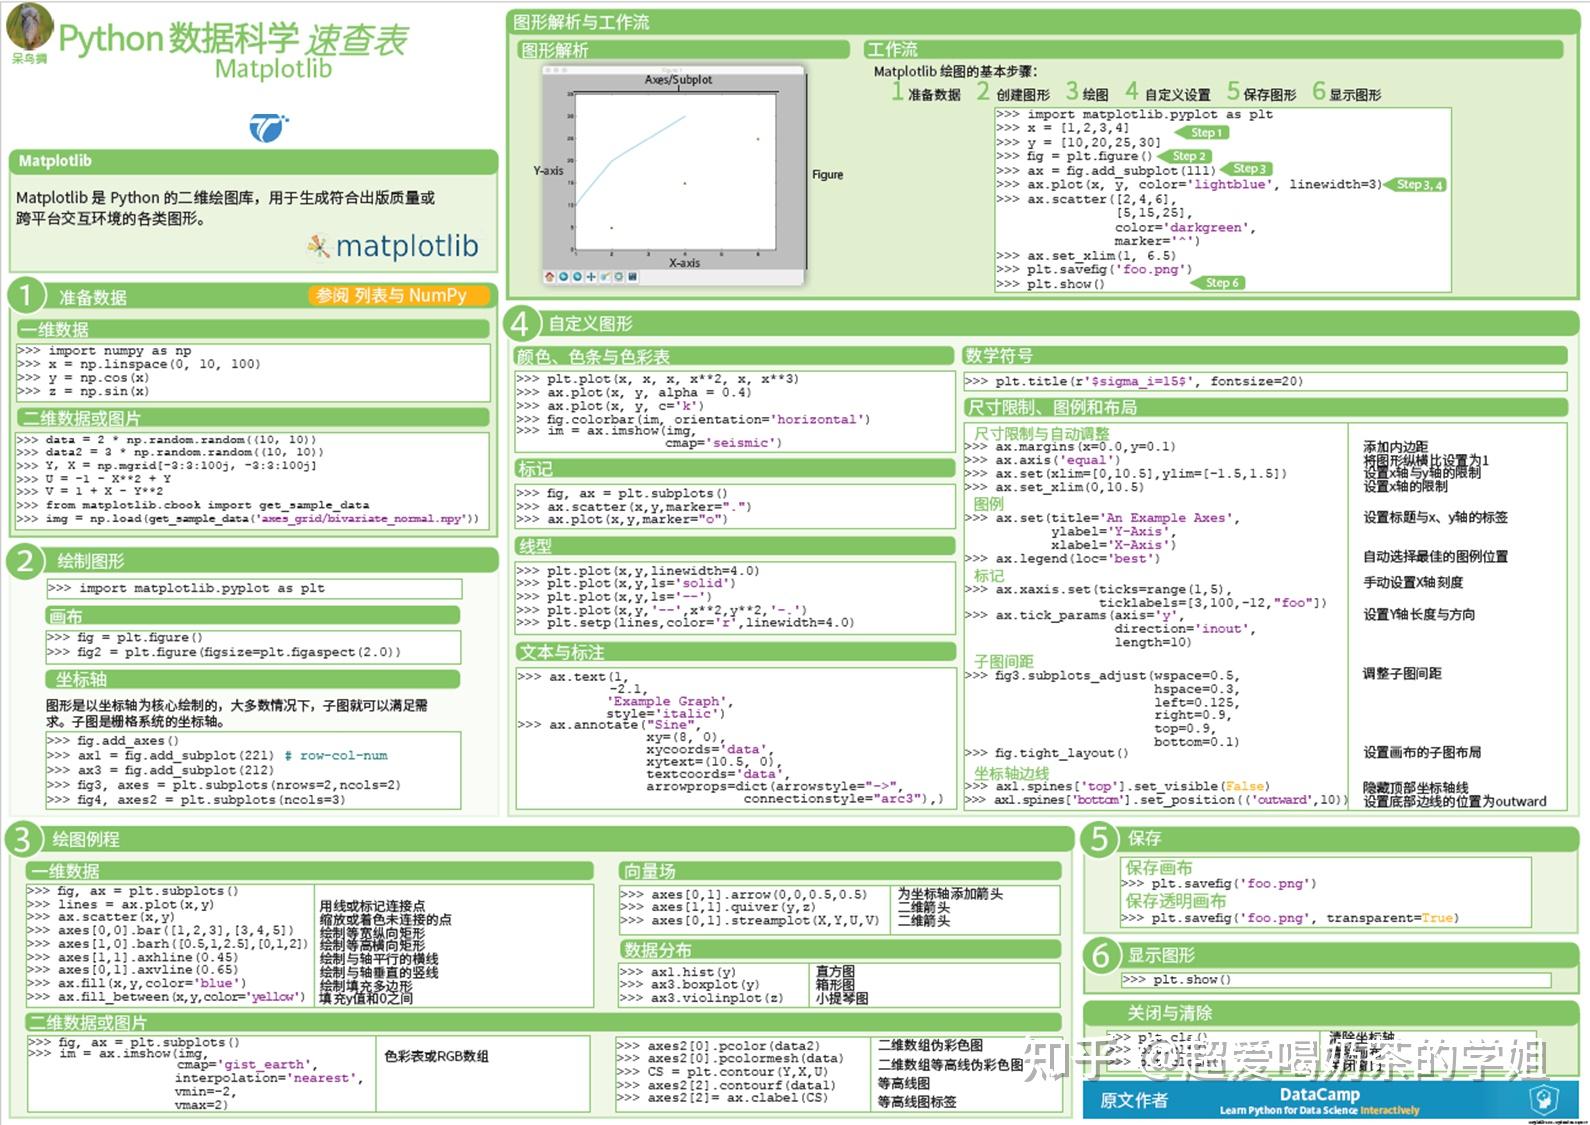Select the Pan cross-arrows tool in figure toolbar
Viewport: 1590px width, 1125px height.
coord(591,277)
